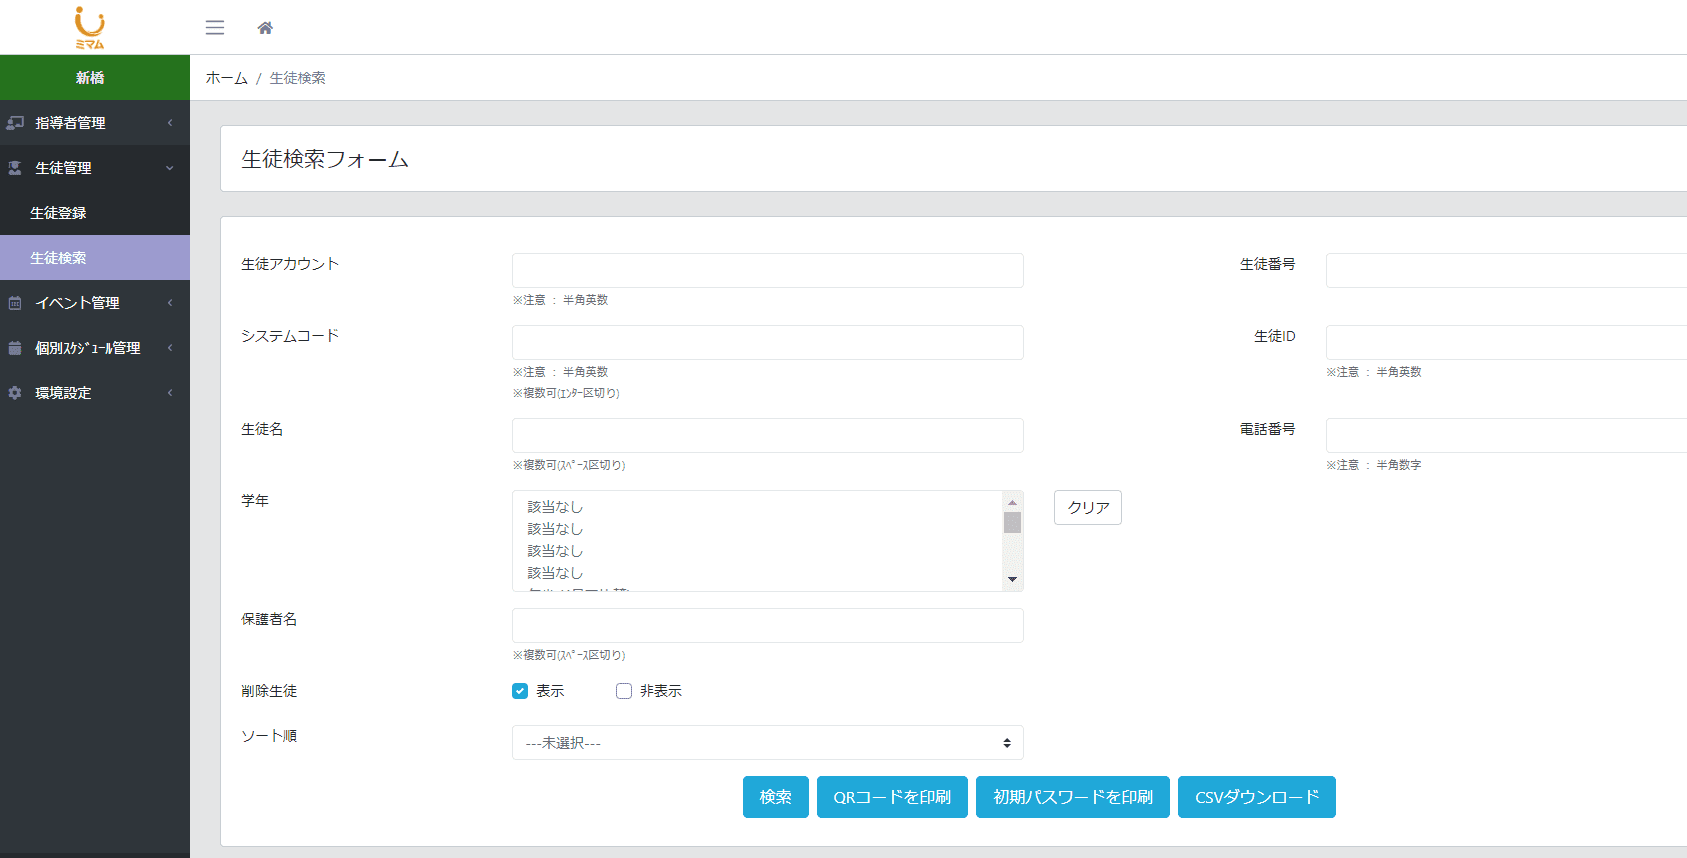Collapse the 生徒管理 menu chevron
The height and width of the screenshot is (858, 1687).
[x=170, y=168]
